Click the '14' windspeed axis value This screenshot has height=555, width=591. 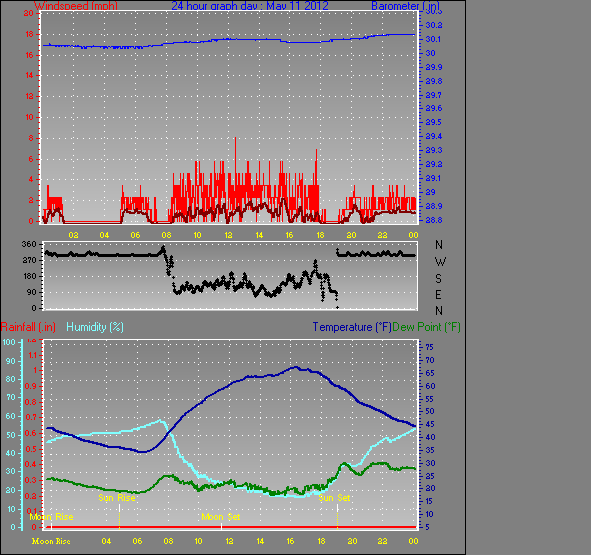point(29,75)
